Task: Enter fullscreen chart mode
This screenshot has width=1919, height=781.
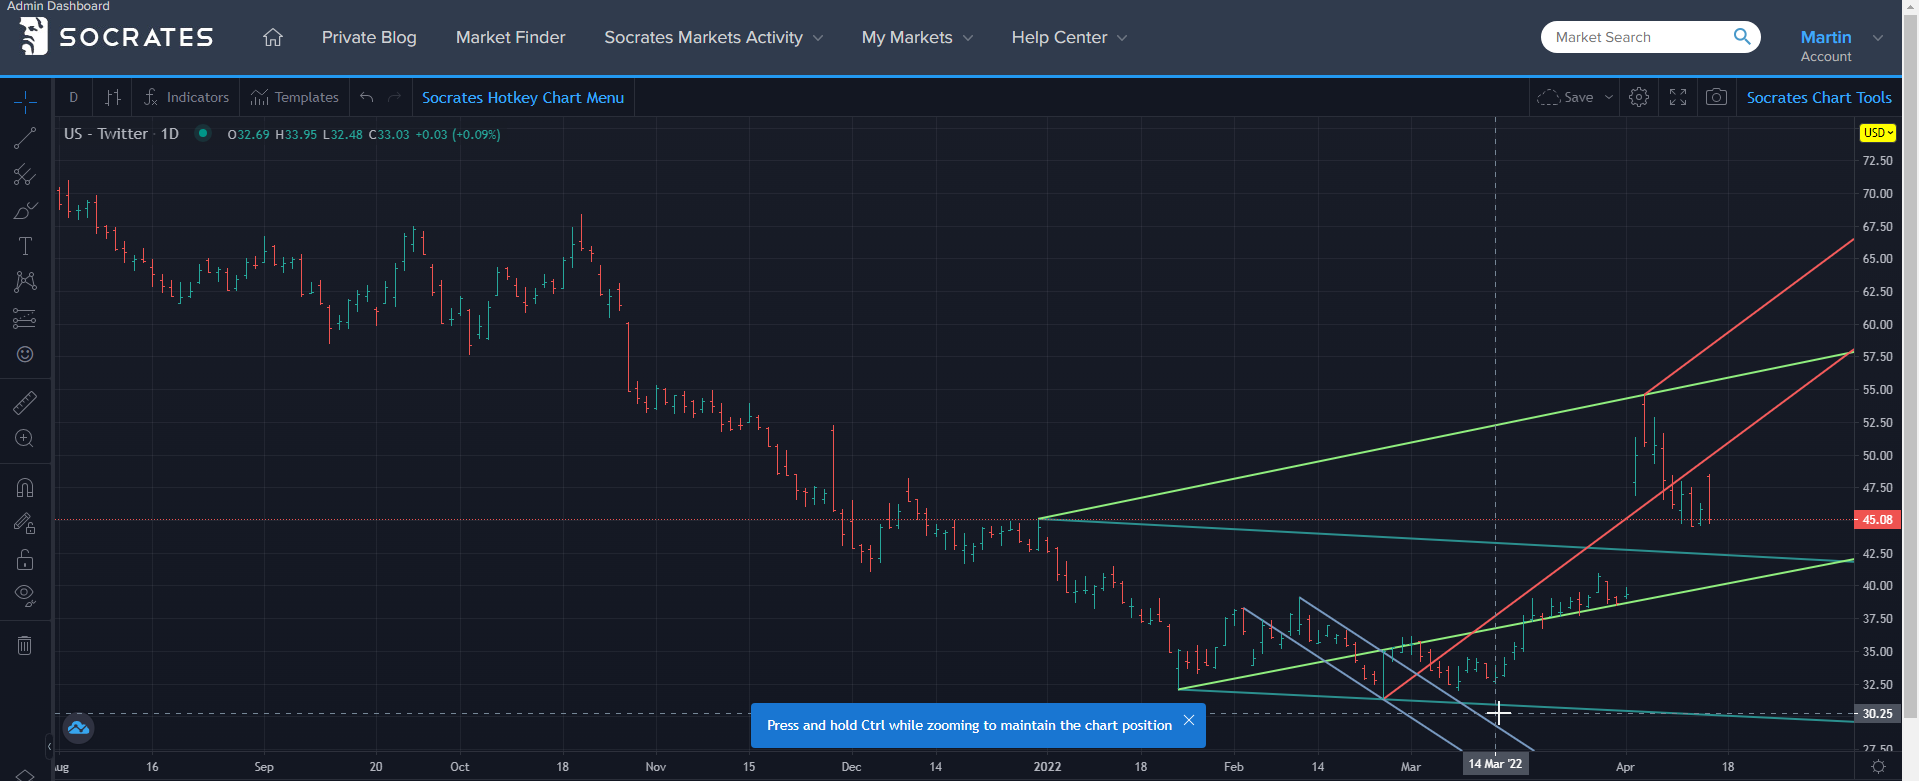Action: tap(1678, 97)
